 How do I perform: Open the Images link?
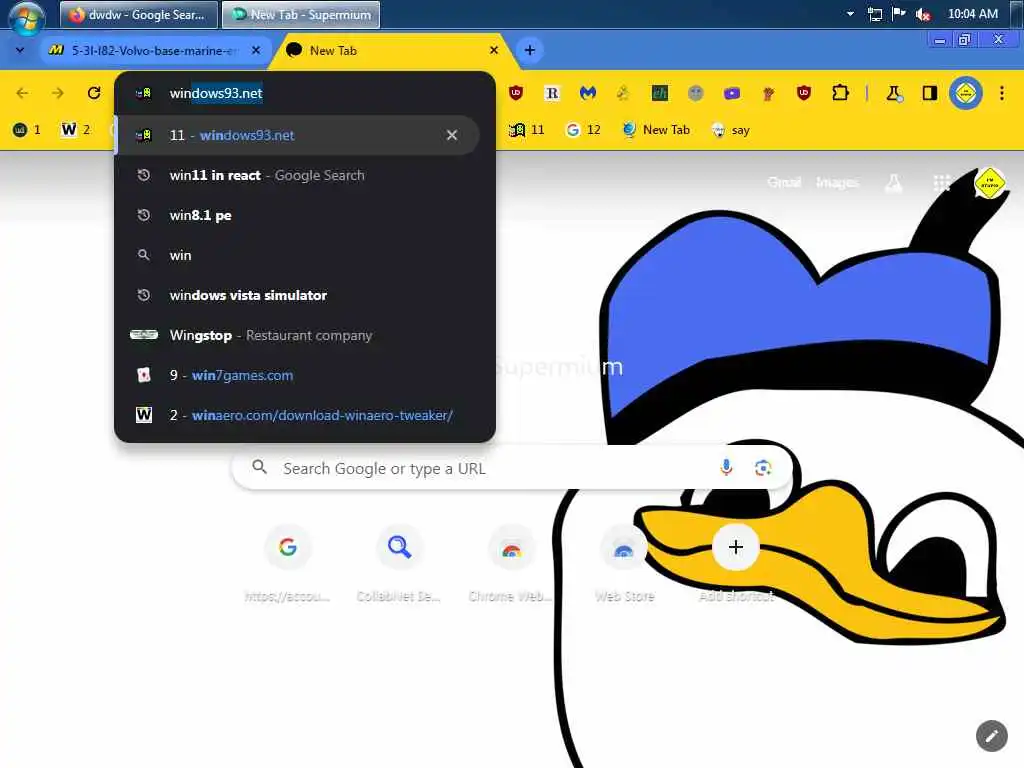coord(837,182)
